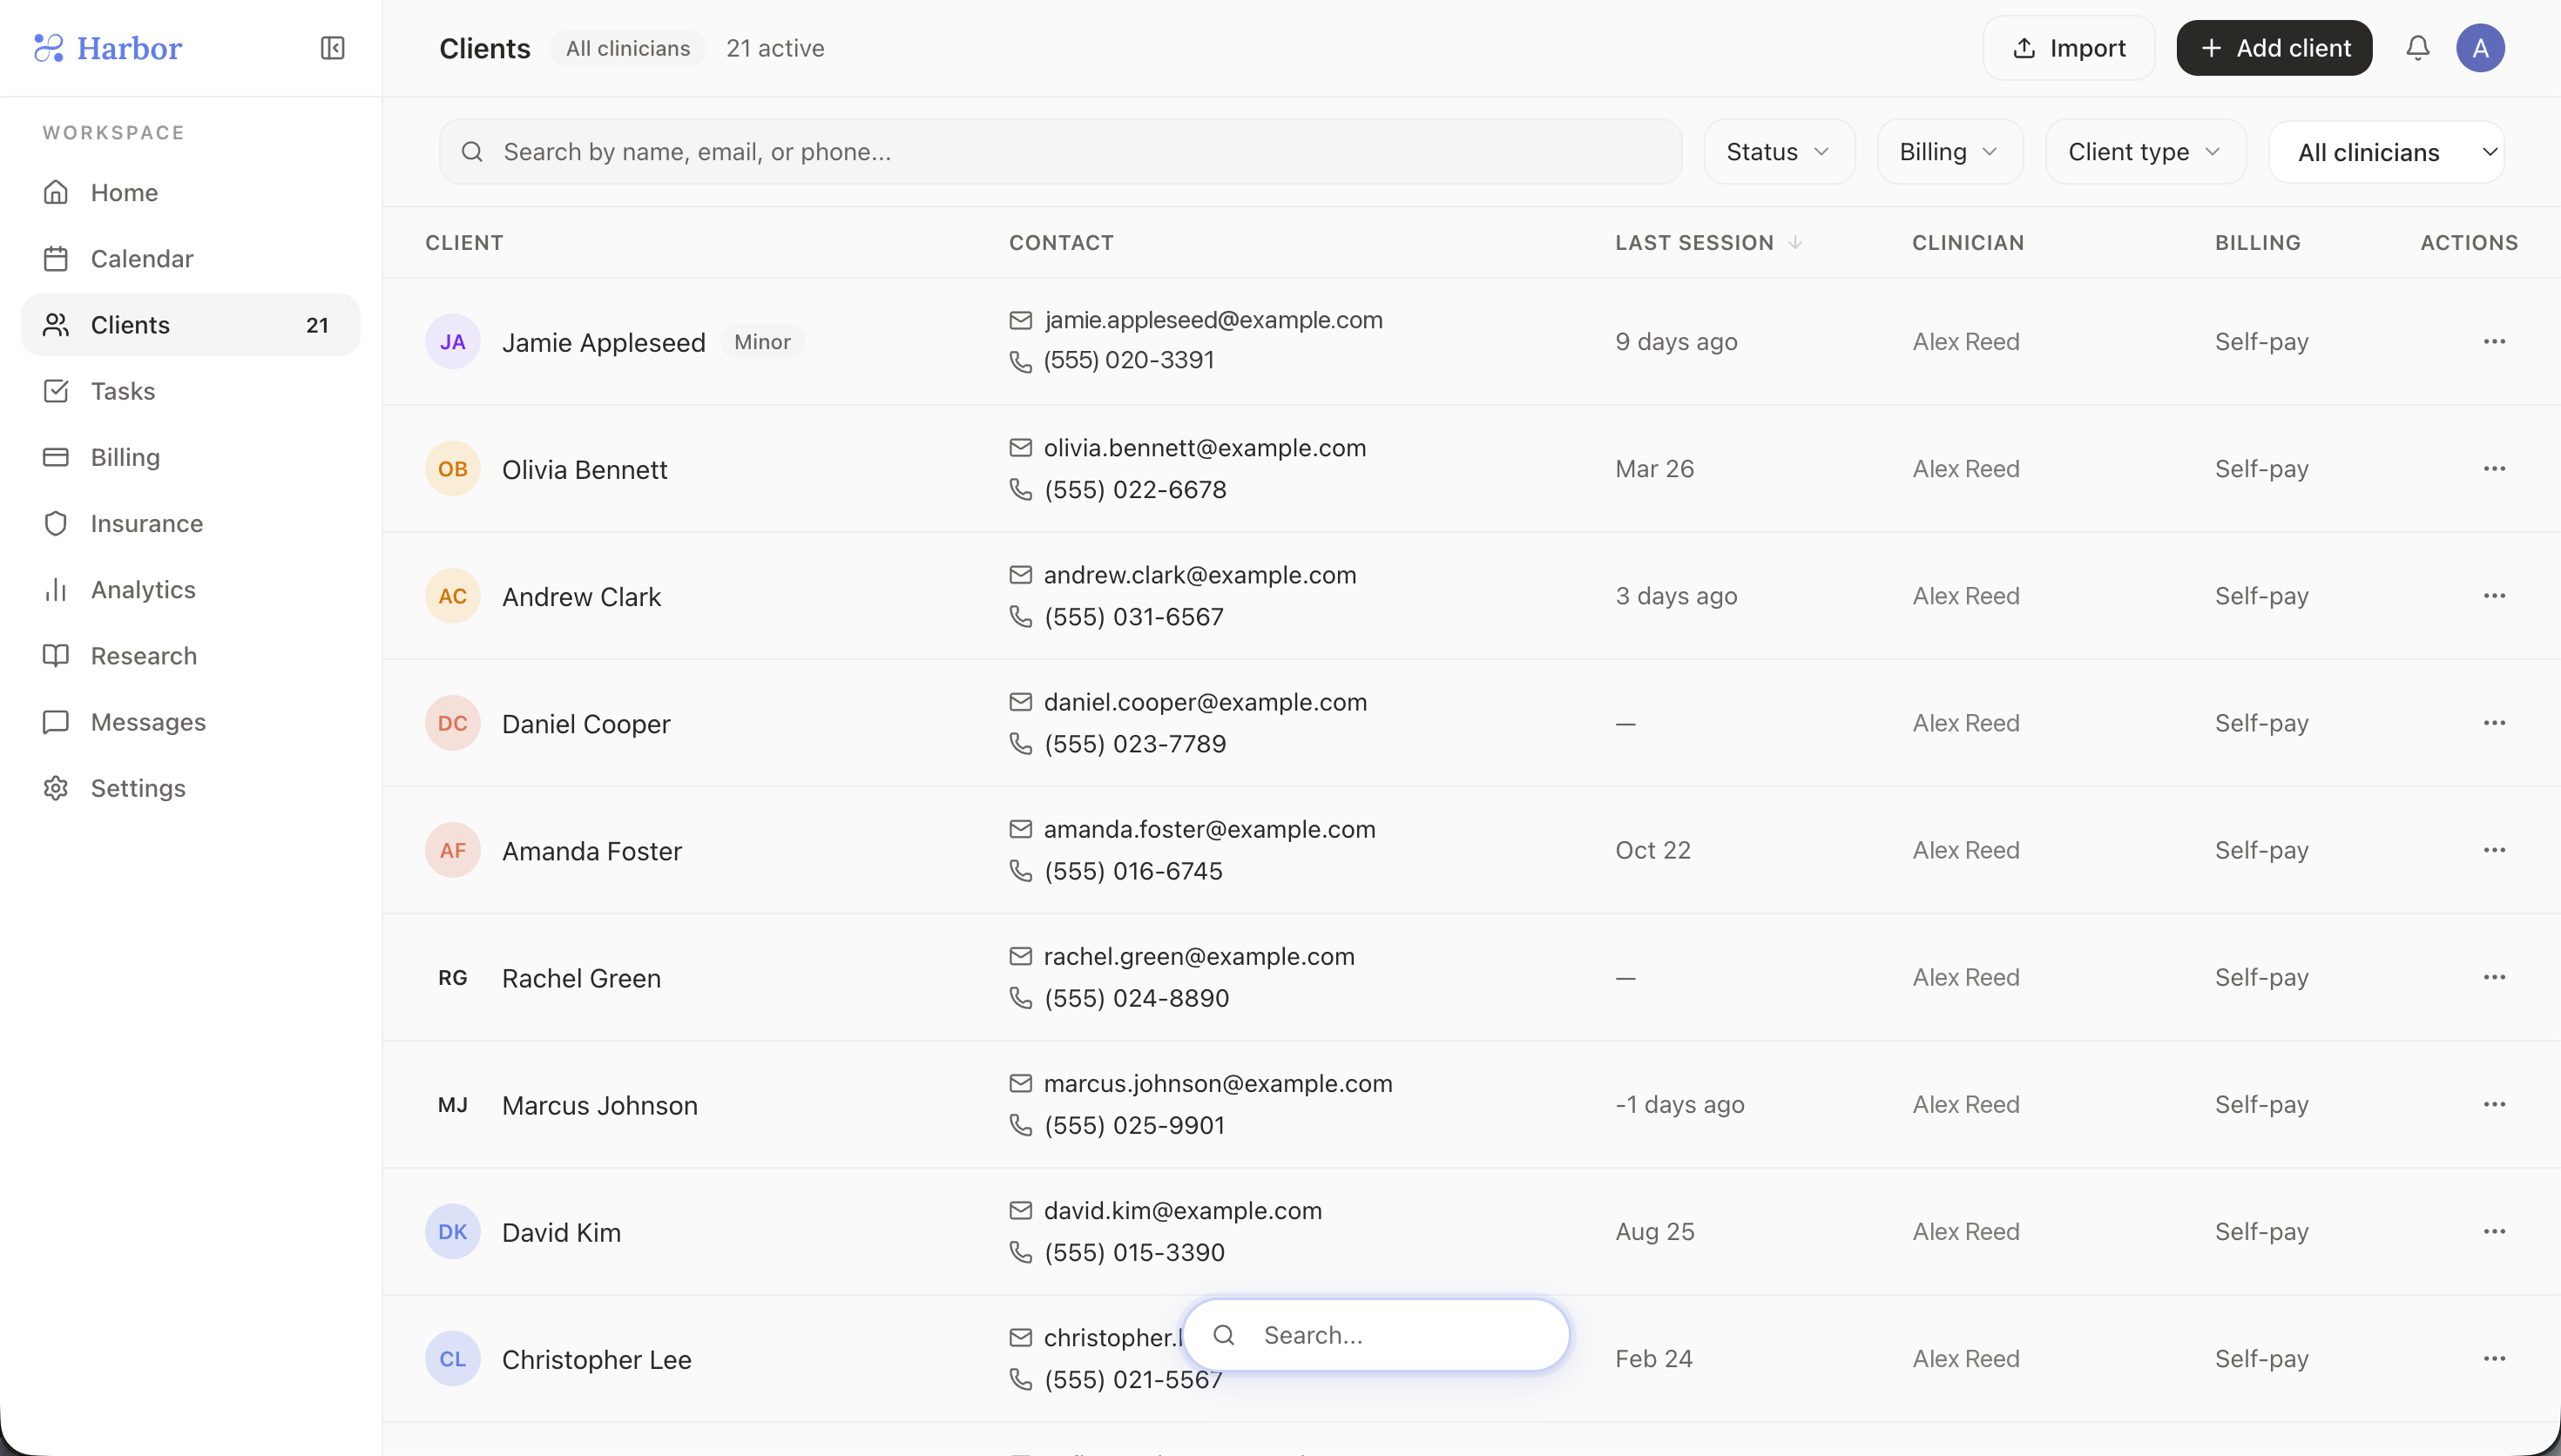Open the Billing filter dropdown
The height and width of the screenshot is (1456, 2561).
(1950, 152)
